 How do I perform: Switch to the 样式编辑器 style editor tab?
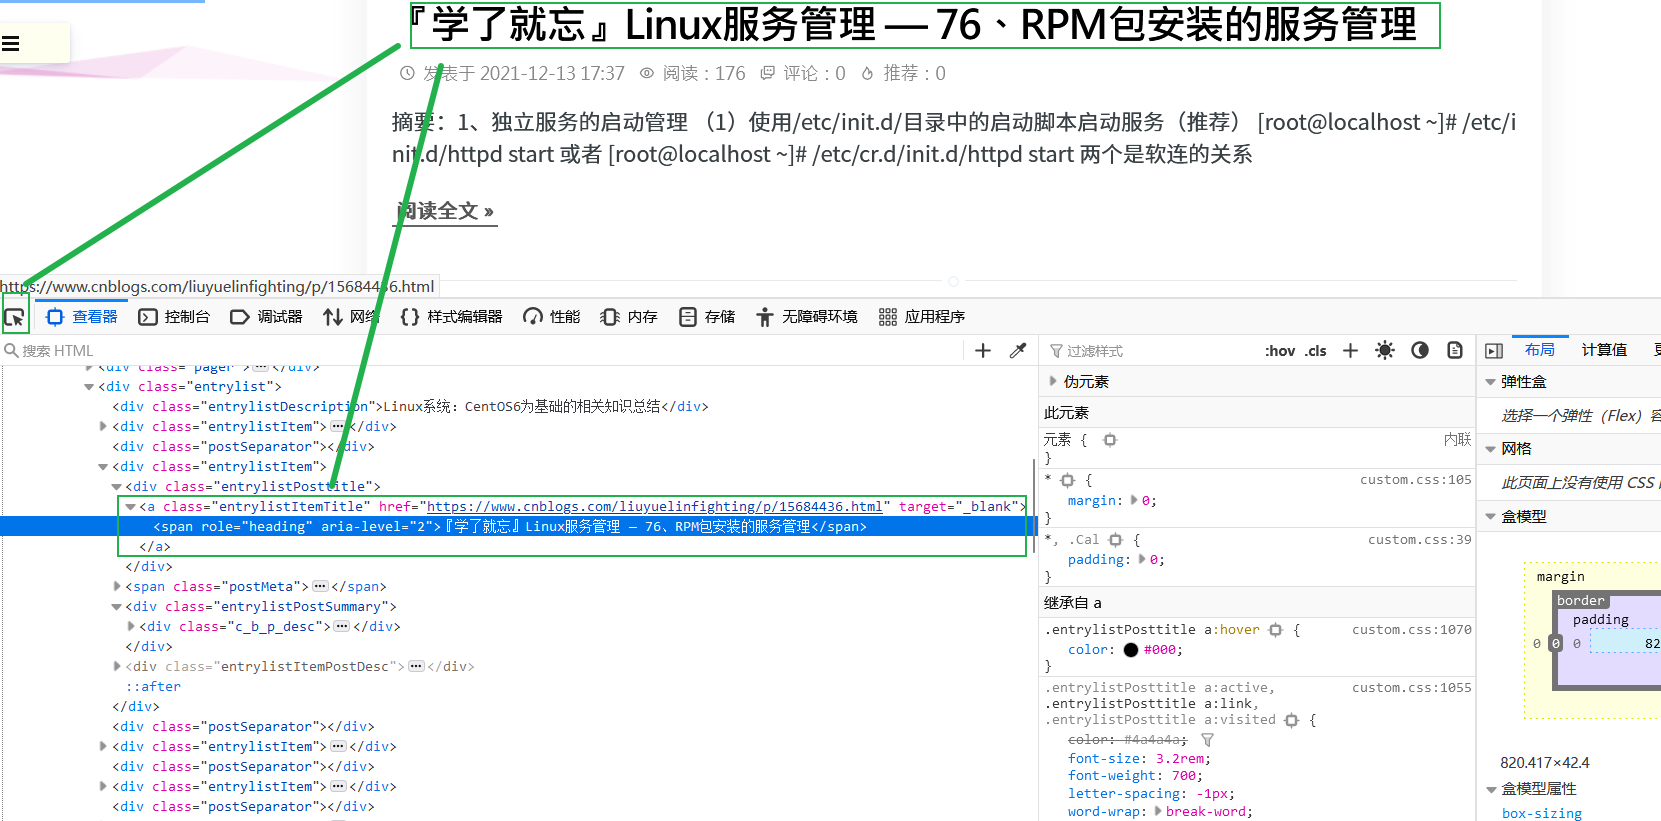[x=451, y=317]
